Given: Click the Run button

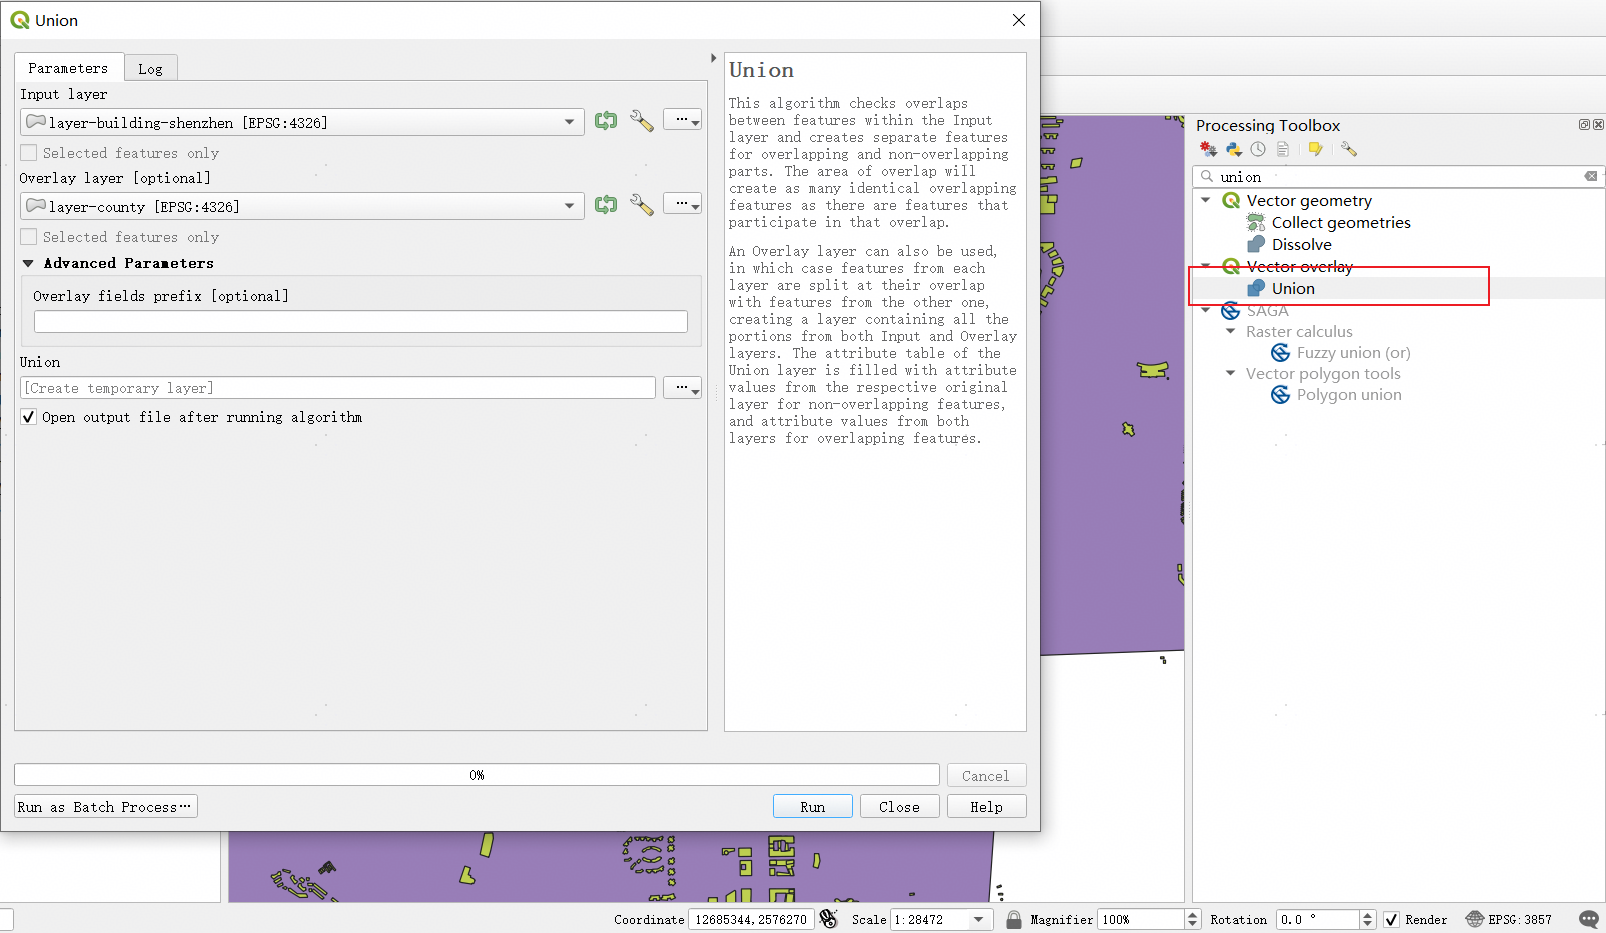Looking at the screenshot, I should (x=812, y=806).
